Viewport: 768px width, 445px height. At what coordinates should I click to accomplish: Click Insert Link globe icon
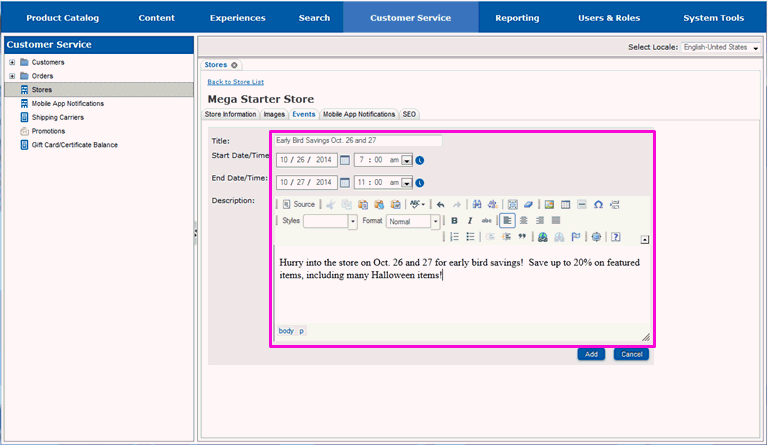[x=542, y=237]
